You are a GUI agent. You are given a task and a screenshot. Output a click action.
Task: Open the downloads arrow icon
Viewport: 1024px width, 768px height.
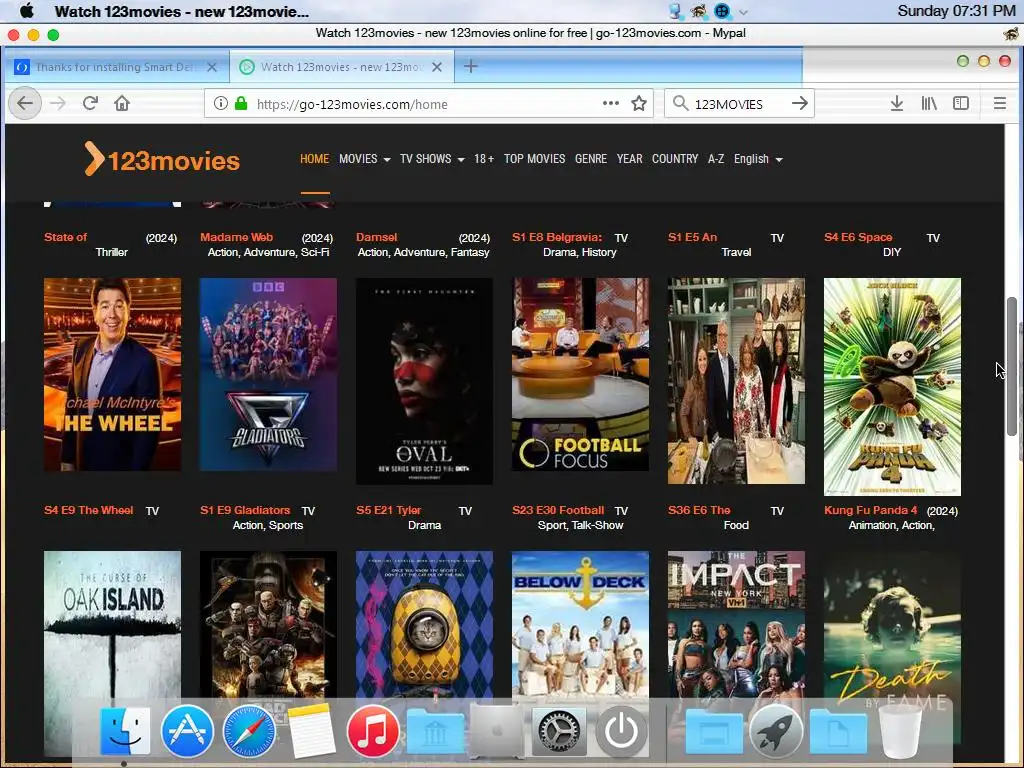coord(897,103)
